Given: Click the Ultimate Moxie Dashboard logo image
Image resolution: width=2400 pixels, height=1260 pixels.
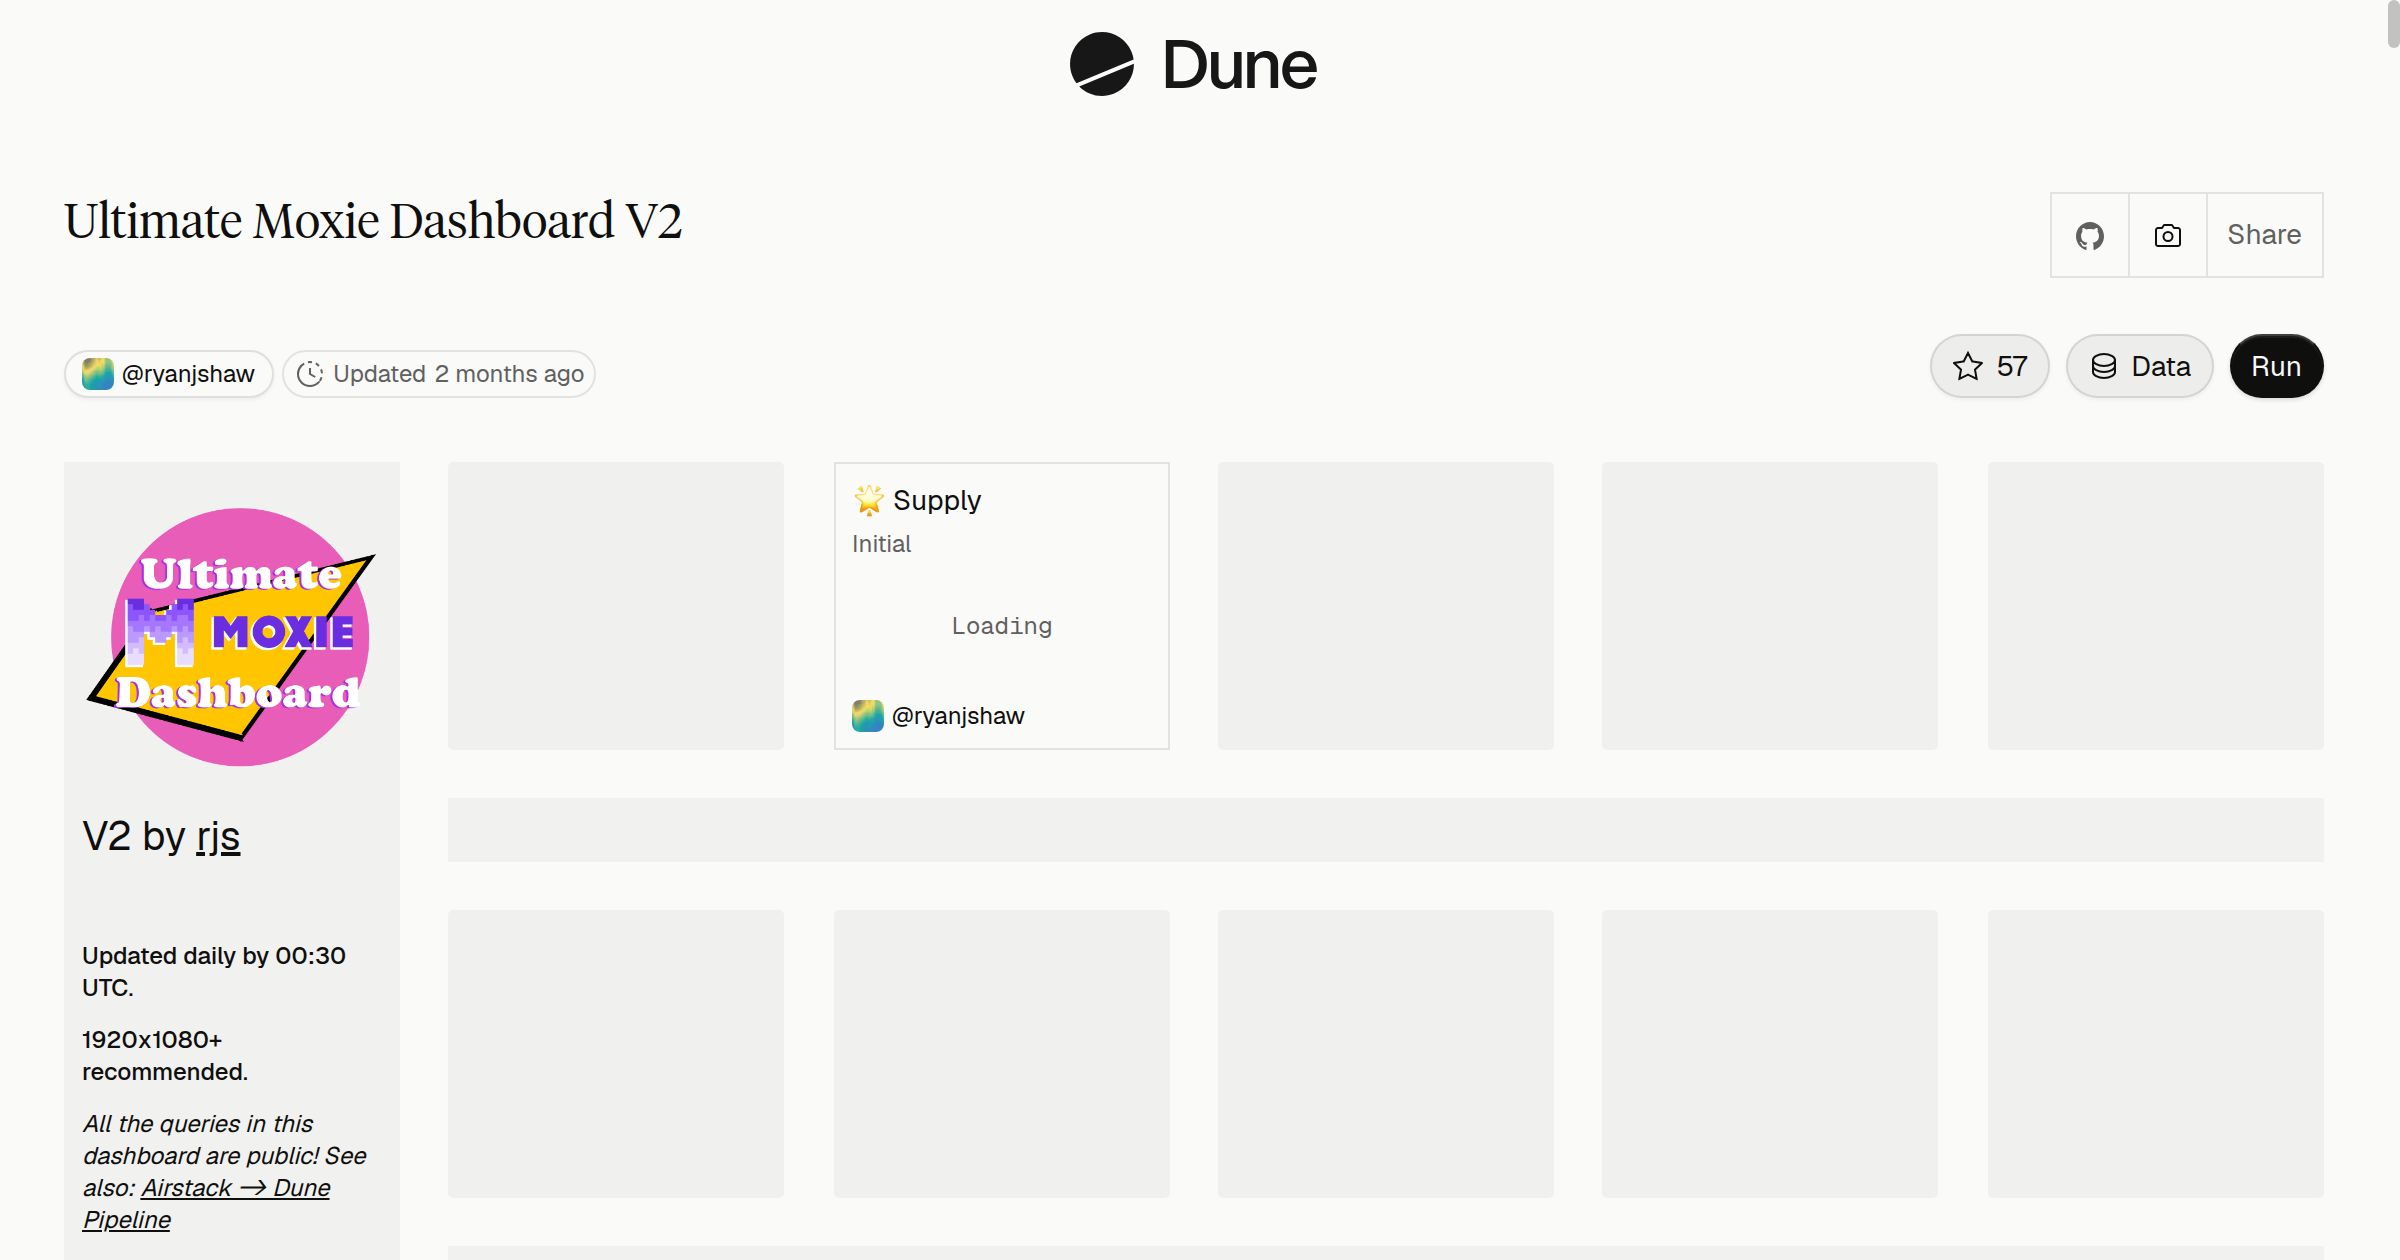Looking at the screenshot, I should 232,637.
